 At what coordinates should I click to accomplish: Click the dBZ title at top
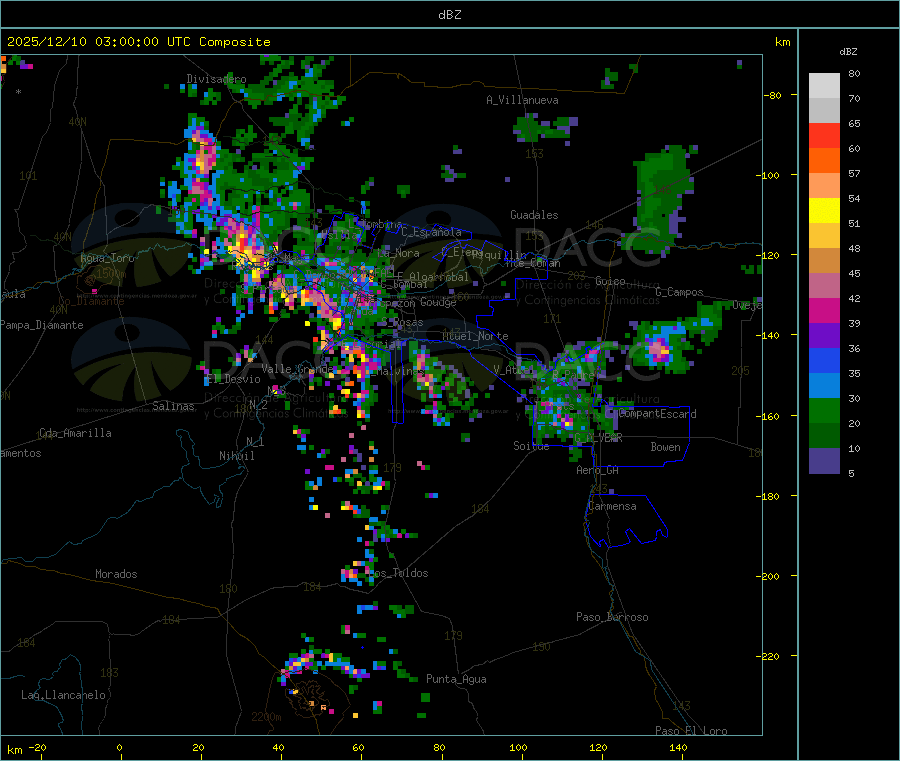tap(449, 15)
